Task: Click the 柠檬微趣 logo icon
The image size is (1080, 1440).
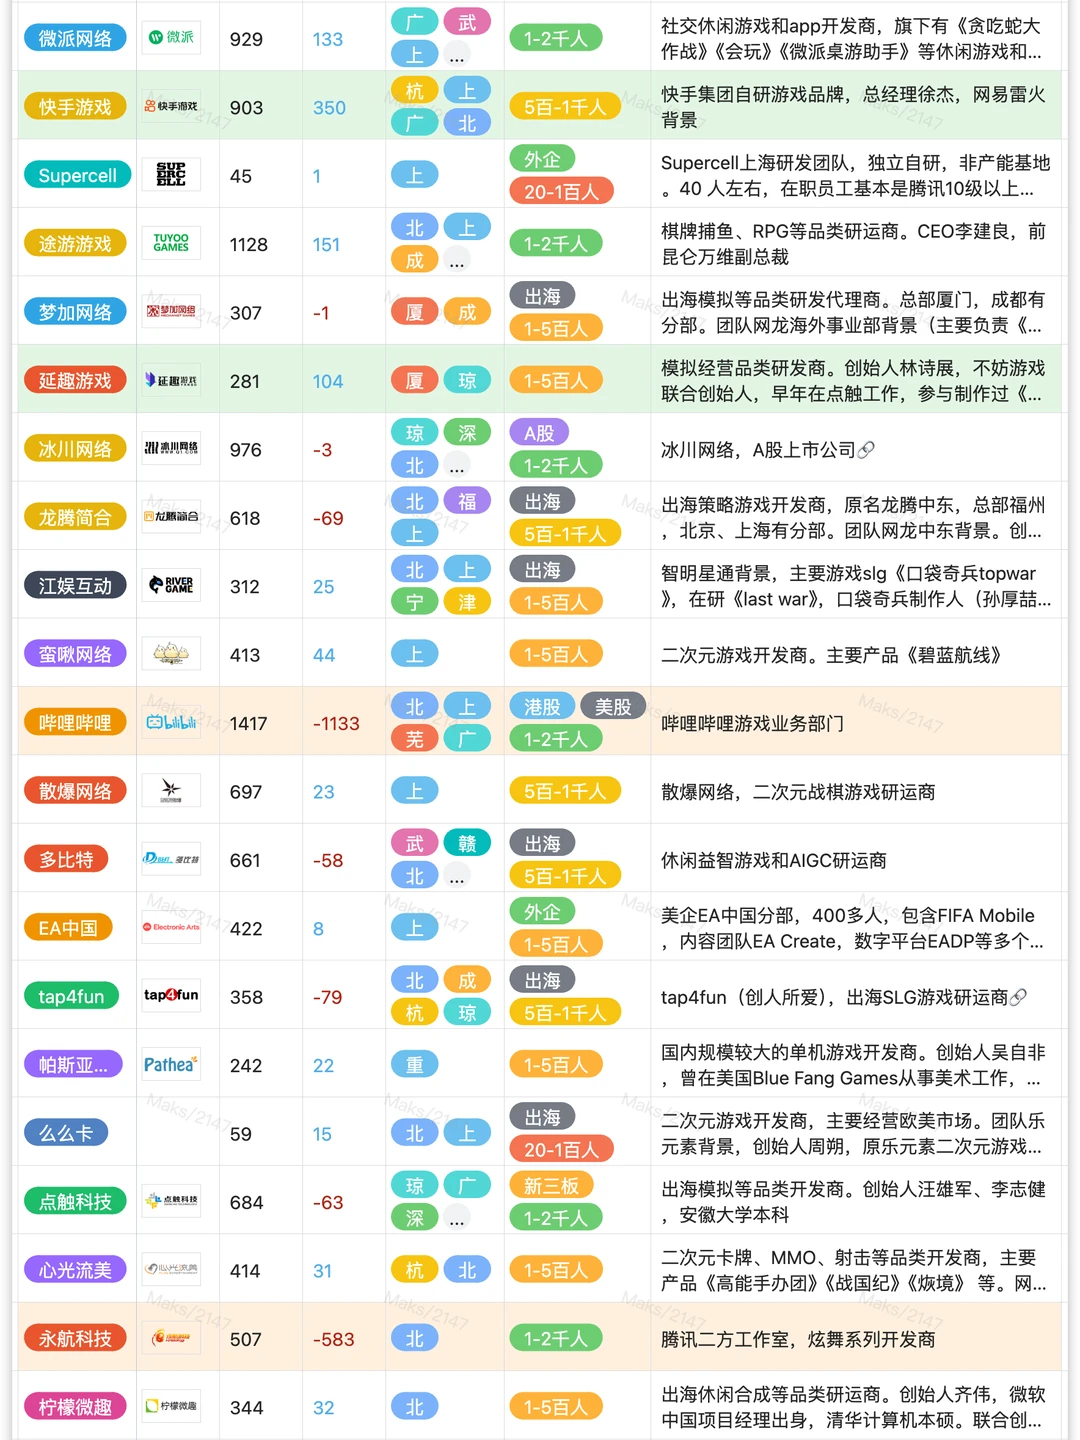Action: coord(171,1406)
